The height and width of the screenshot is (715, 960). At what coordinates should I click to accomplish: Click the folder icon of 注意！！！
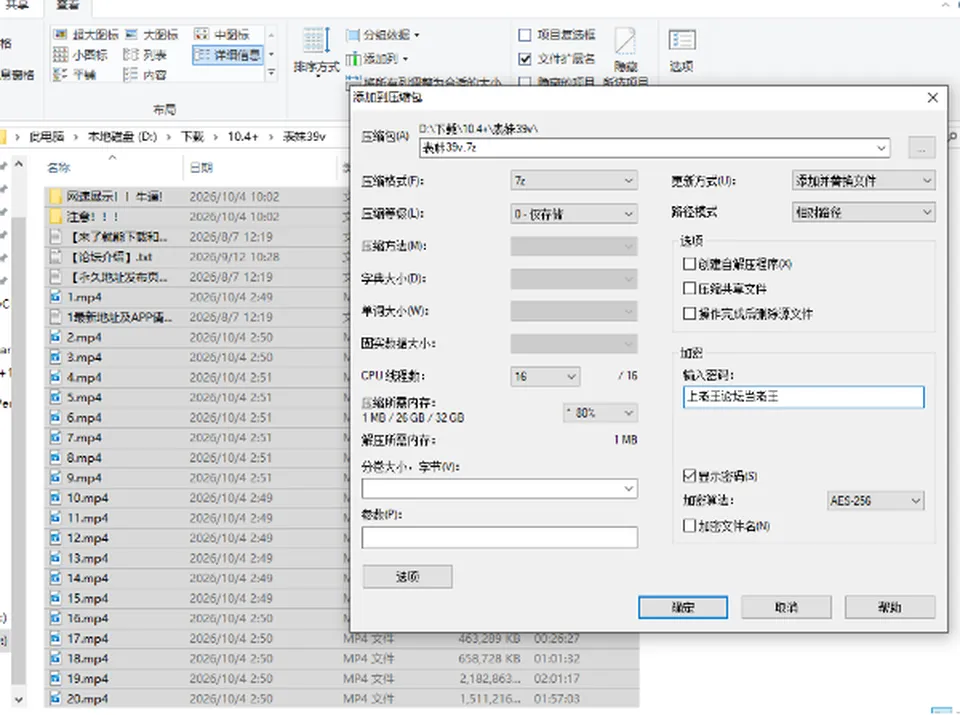(x=56, y=217)
